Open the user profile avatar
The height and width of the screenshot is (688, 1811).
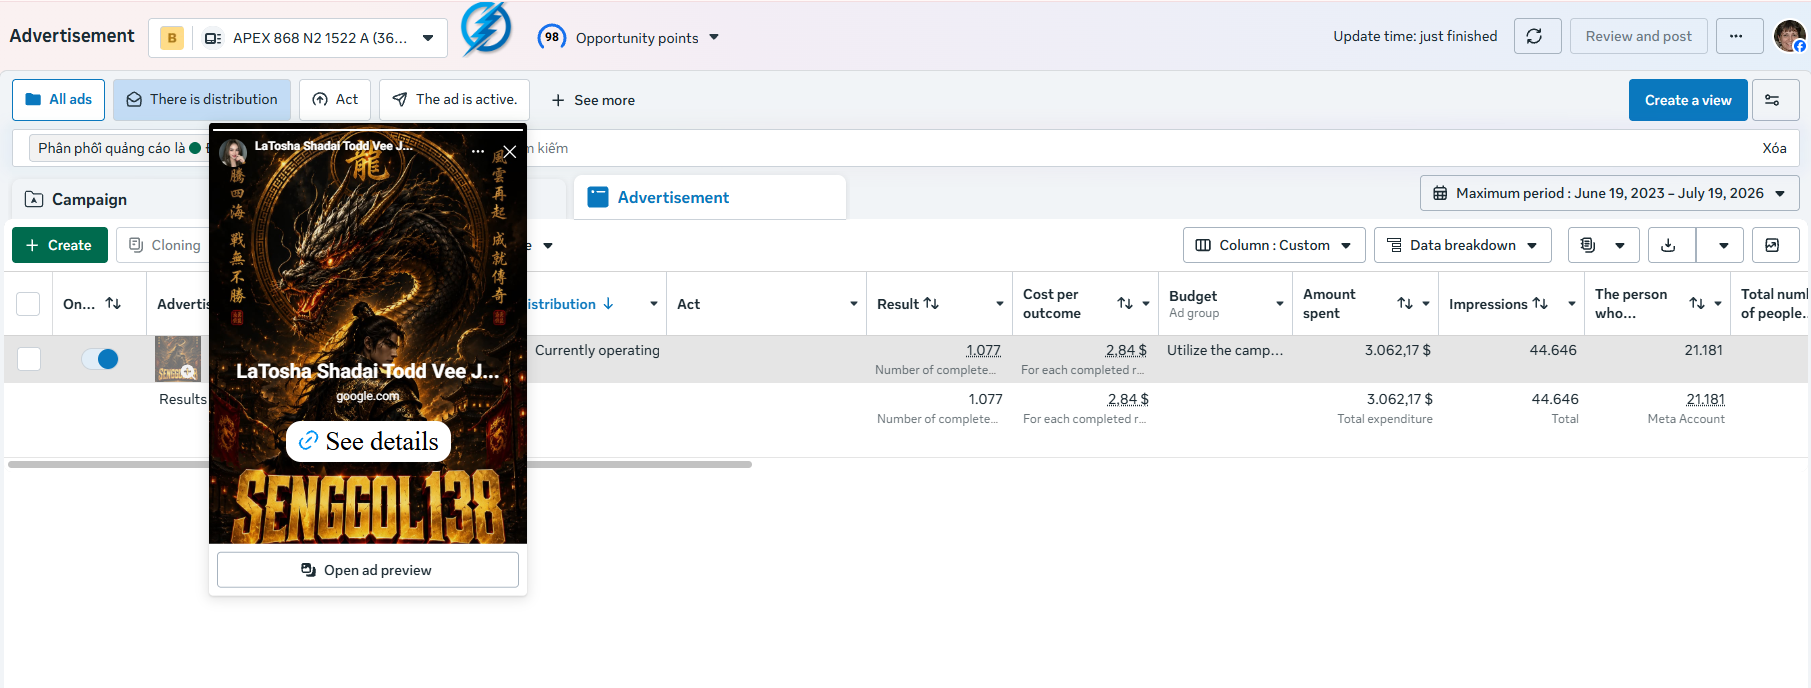(1789, 36)
